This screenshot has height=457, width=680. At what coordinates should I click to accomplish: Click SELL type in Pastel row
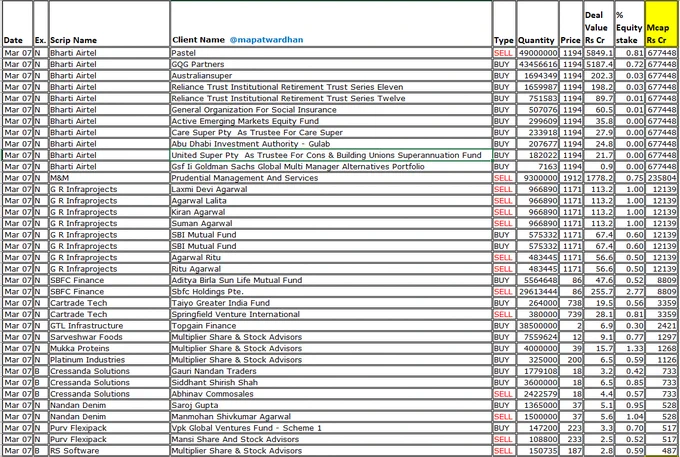coord(504,53)
